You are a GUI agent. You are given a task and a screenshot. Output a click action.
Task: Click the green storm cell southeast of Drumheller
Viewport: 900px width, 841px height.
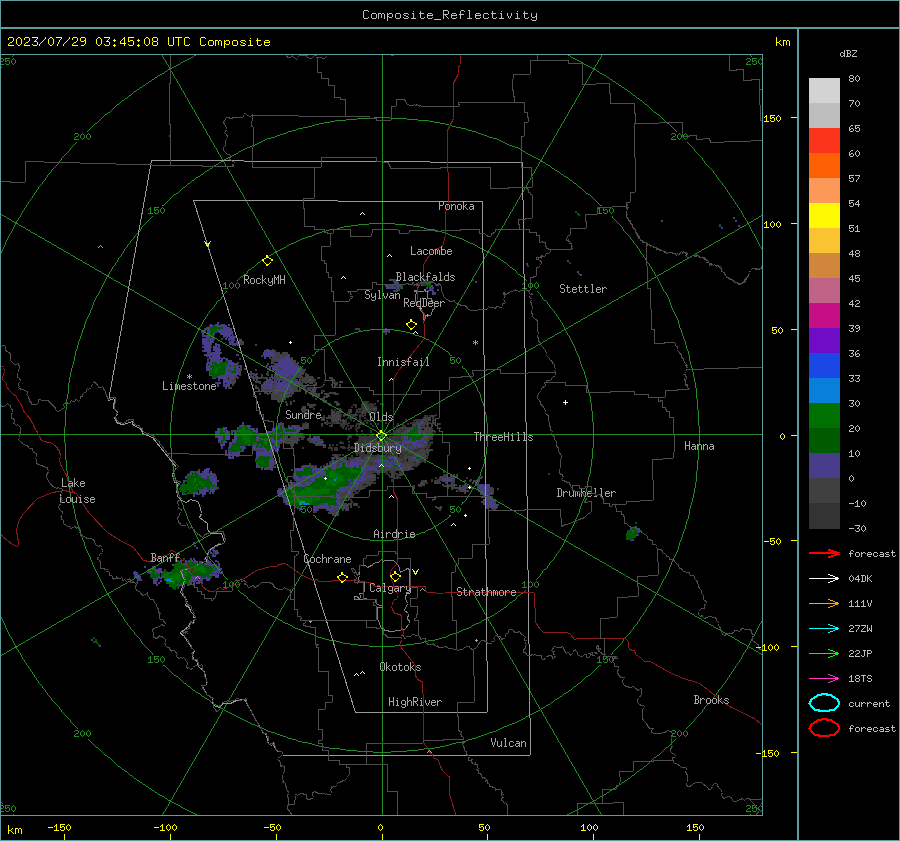[x=633, y=533]
